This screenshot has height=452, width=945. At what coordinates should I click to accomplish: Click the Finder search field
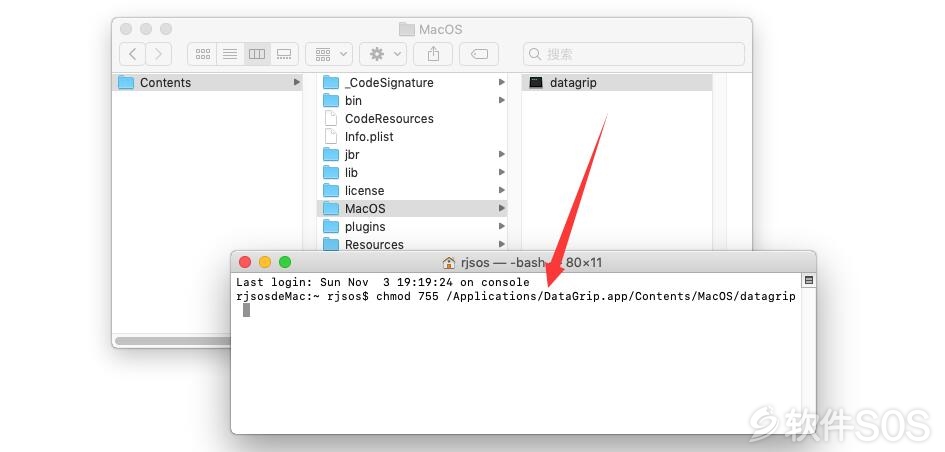tap(634, 54)
